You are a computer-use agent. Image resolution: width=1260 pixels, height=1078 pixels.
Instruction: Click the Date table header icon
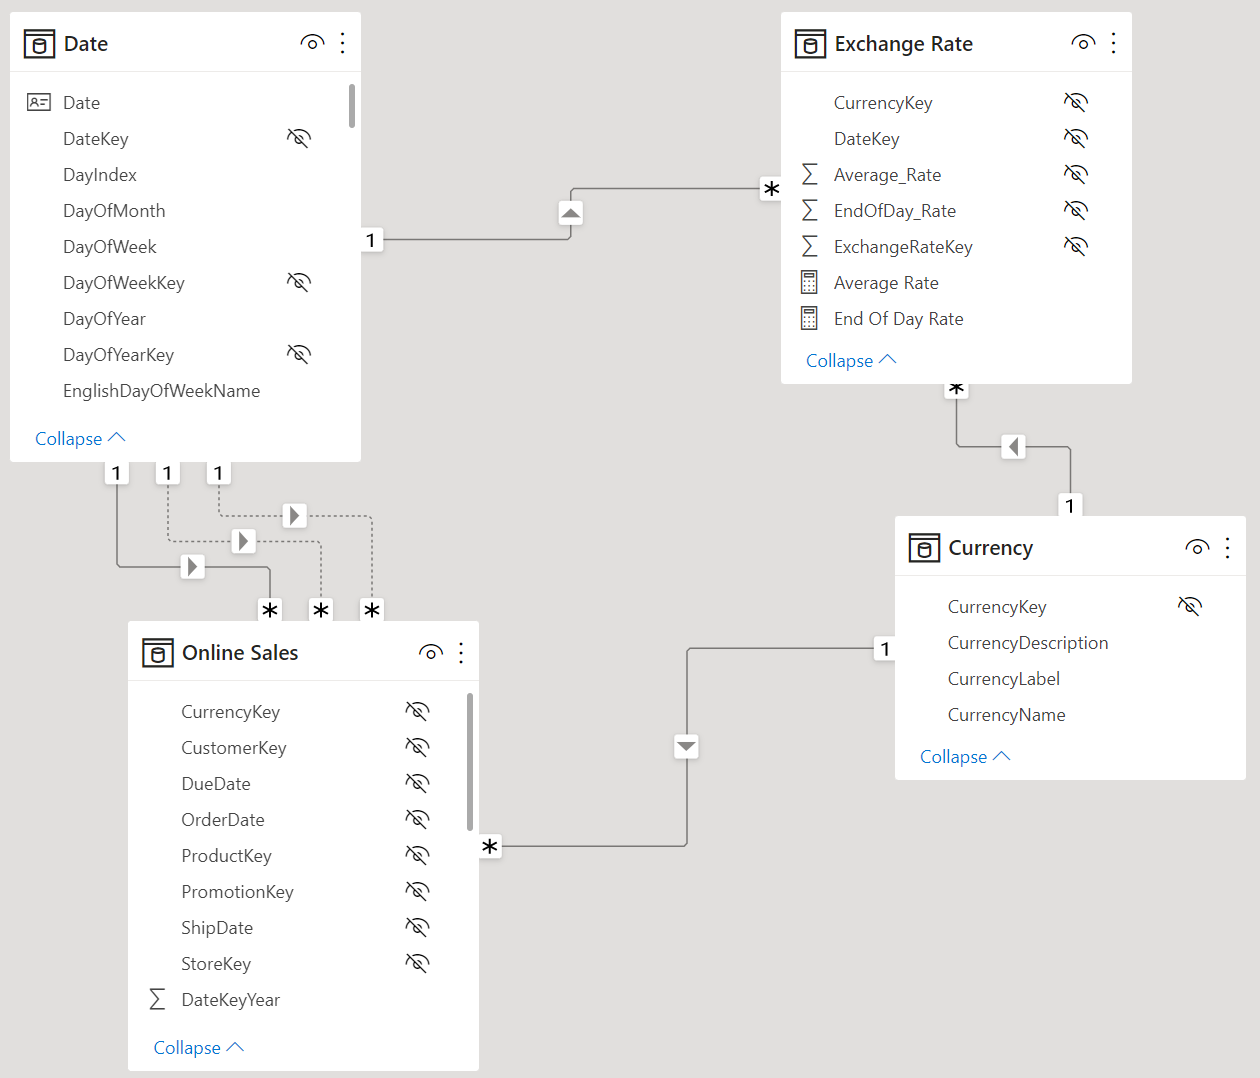coord(39,44)
